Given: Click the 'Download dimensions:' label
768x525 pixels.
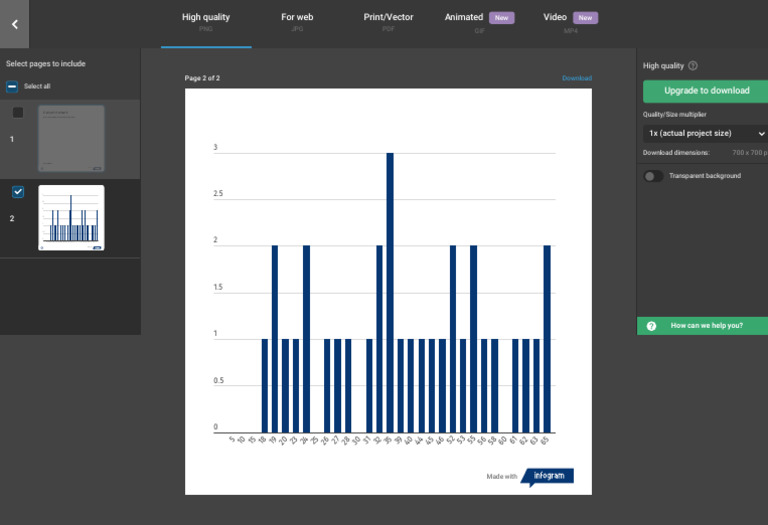Looking at the screenshot, I should tap(676, 153).
